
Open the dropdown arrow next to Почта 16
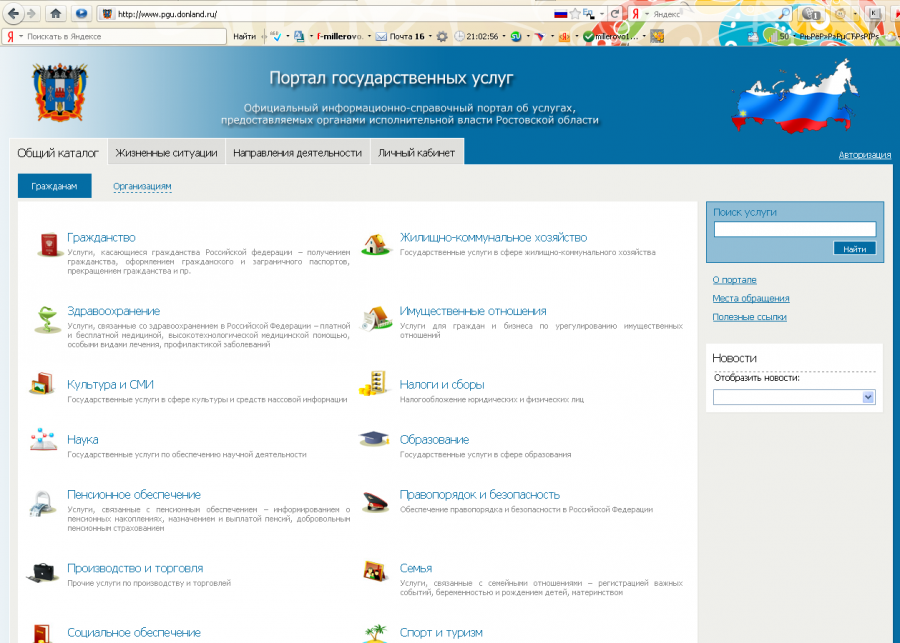click(x=431, y=36)
